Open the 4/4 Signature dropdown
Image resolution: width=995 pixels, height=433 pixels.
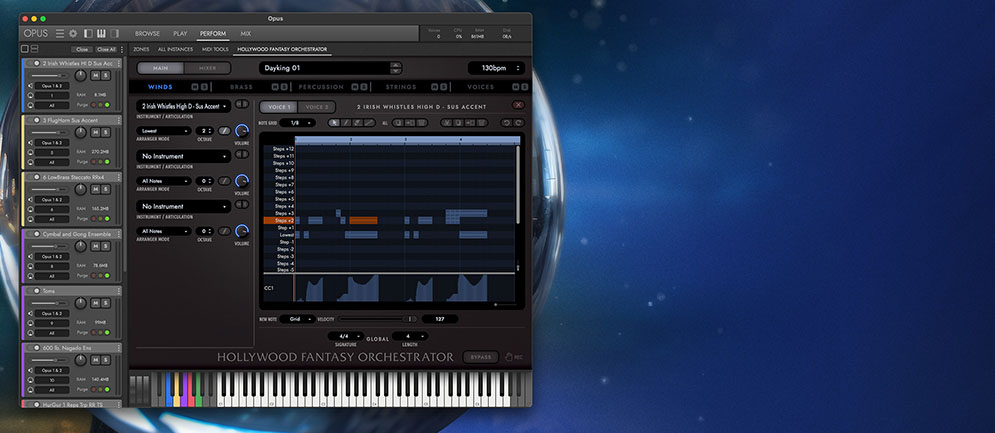(x=345, y=336)
